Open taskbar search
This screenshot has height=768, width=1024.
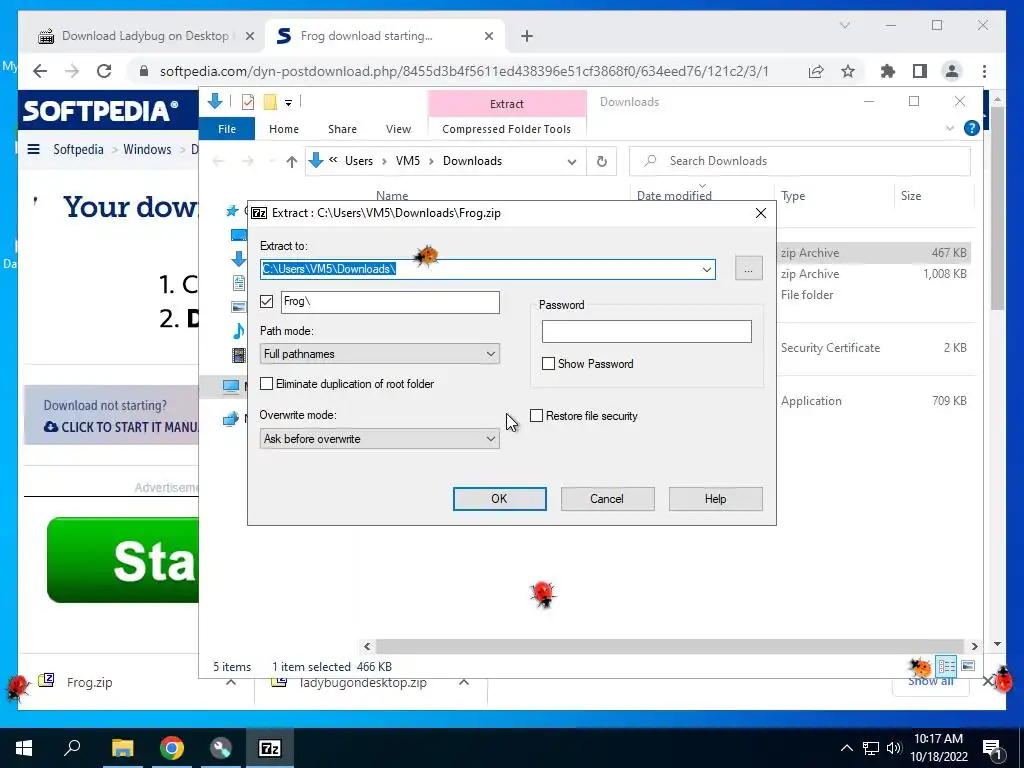[x=72, y=748]
